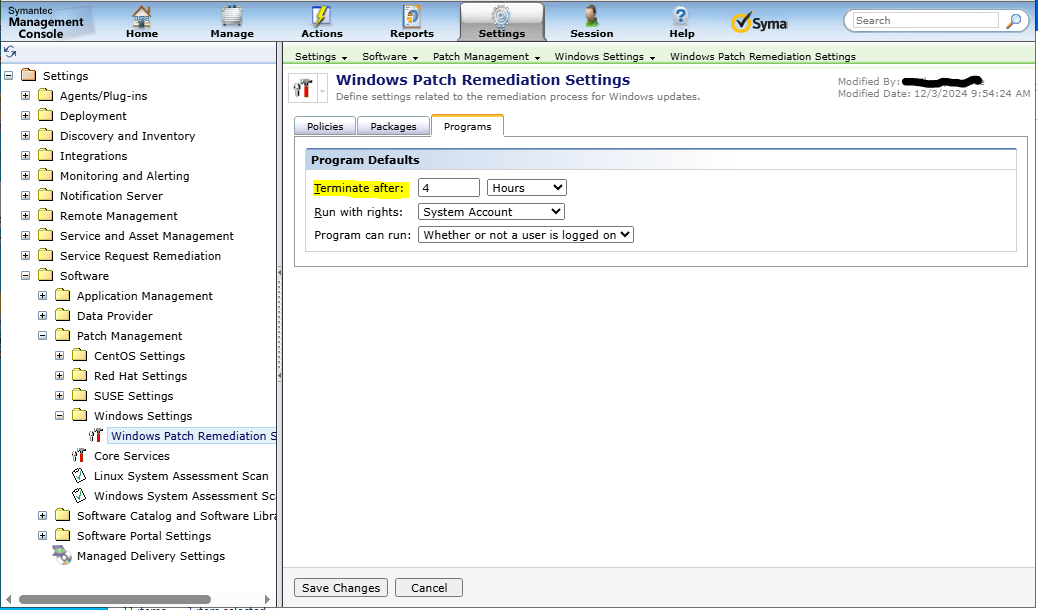
Task: Click the Save Changes button
Action: coord(341,588)
